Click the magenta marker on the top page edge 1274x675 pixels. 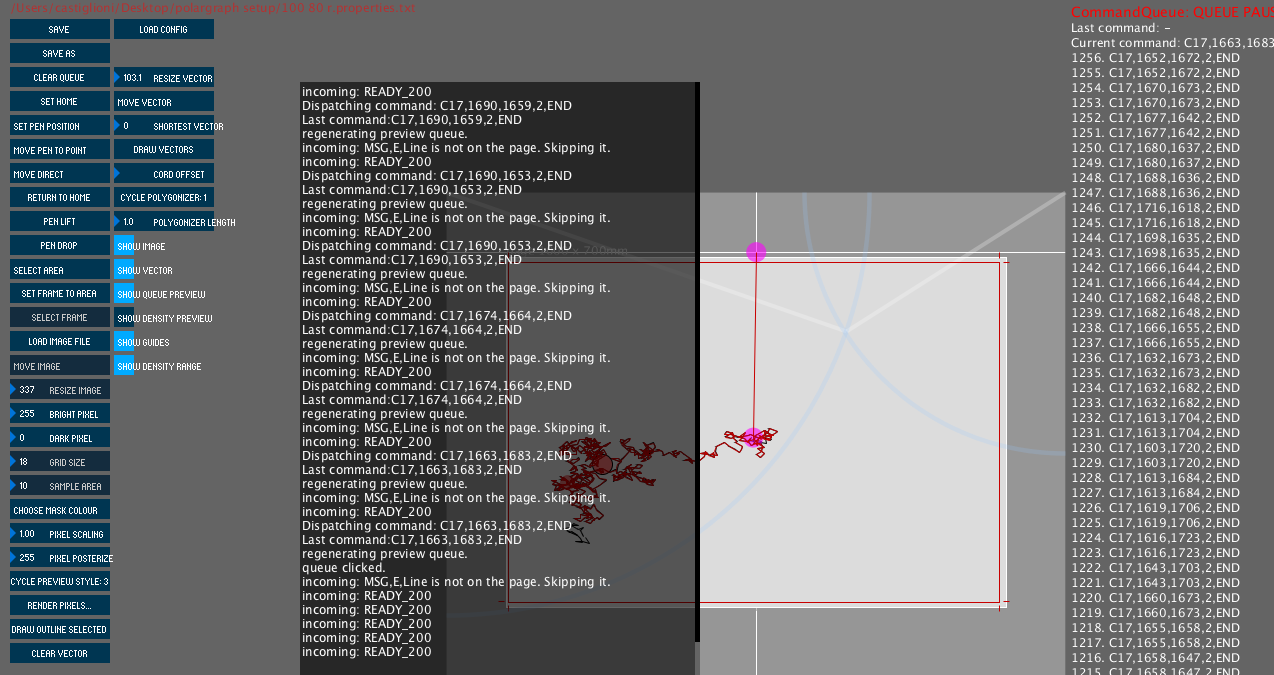pyautogui.click(x=756, y=252)
